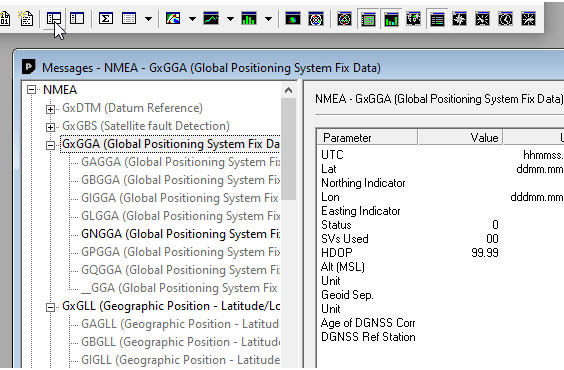This screenshot has height=370, width=564.
Task: Toggle the Data docking window list icon
Action: pos(437,19)
